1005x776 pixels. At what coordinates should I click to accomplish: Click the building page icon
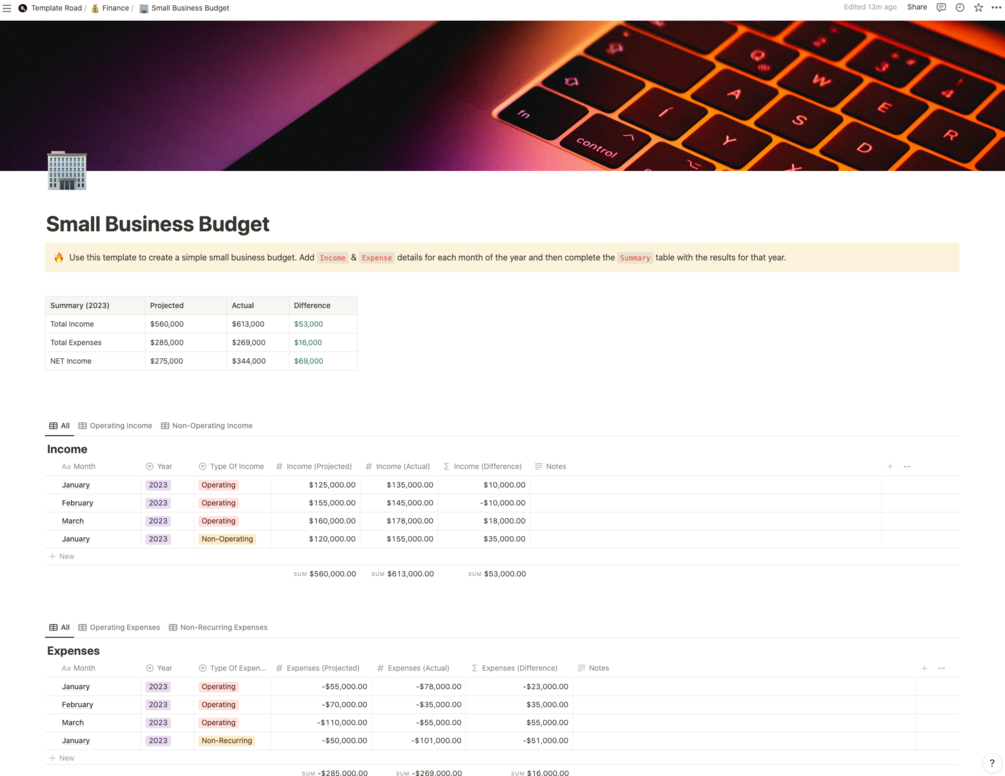tap(67, 170)
